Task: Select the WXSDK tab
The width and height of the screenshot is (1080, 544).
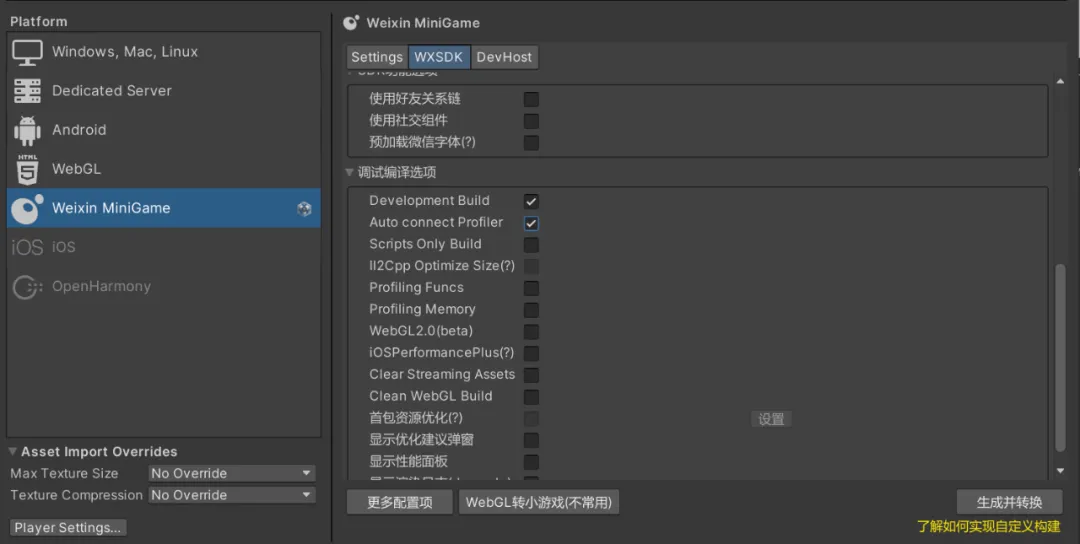Action: 439,57
